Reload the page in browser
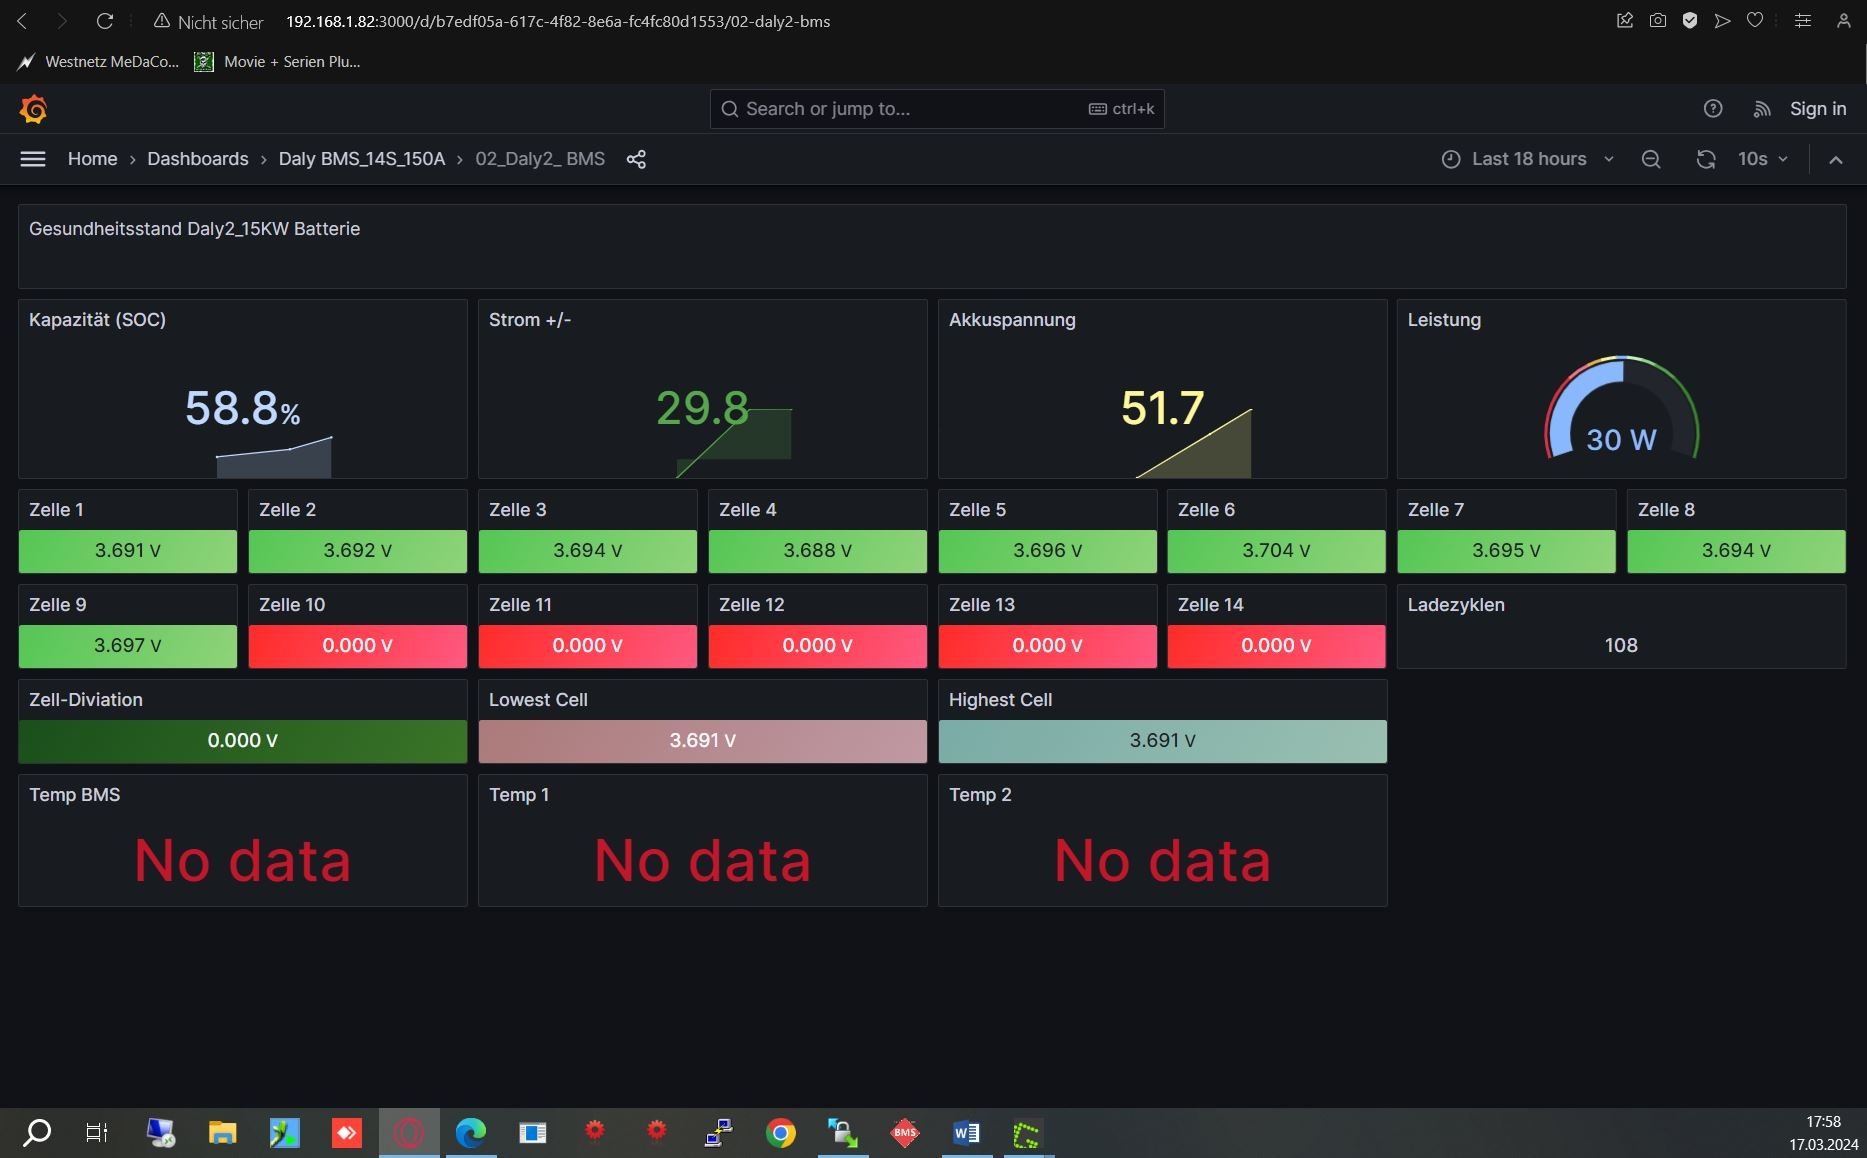Screen dimensions: 1867x1158 coord(105,21)
